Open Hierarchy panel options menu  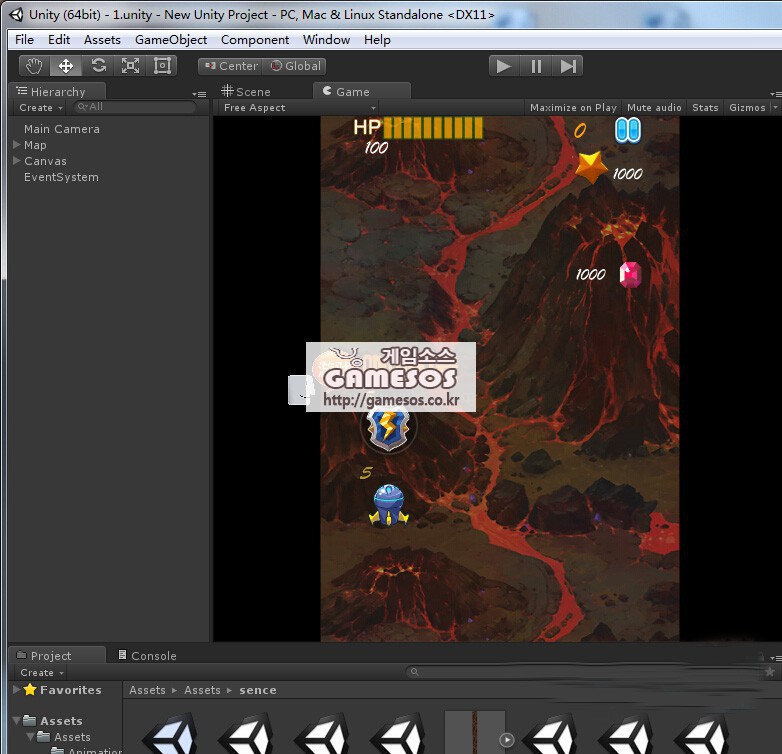[199, 94]
